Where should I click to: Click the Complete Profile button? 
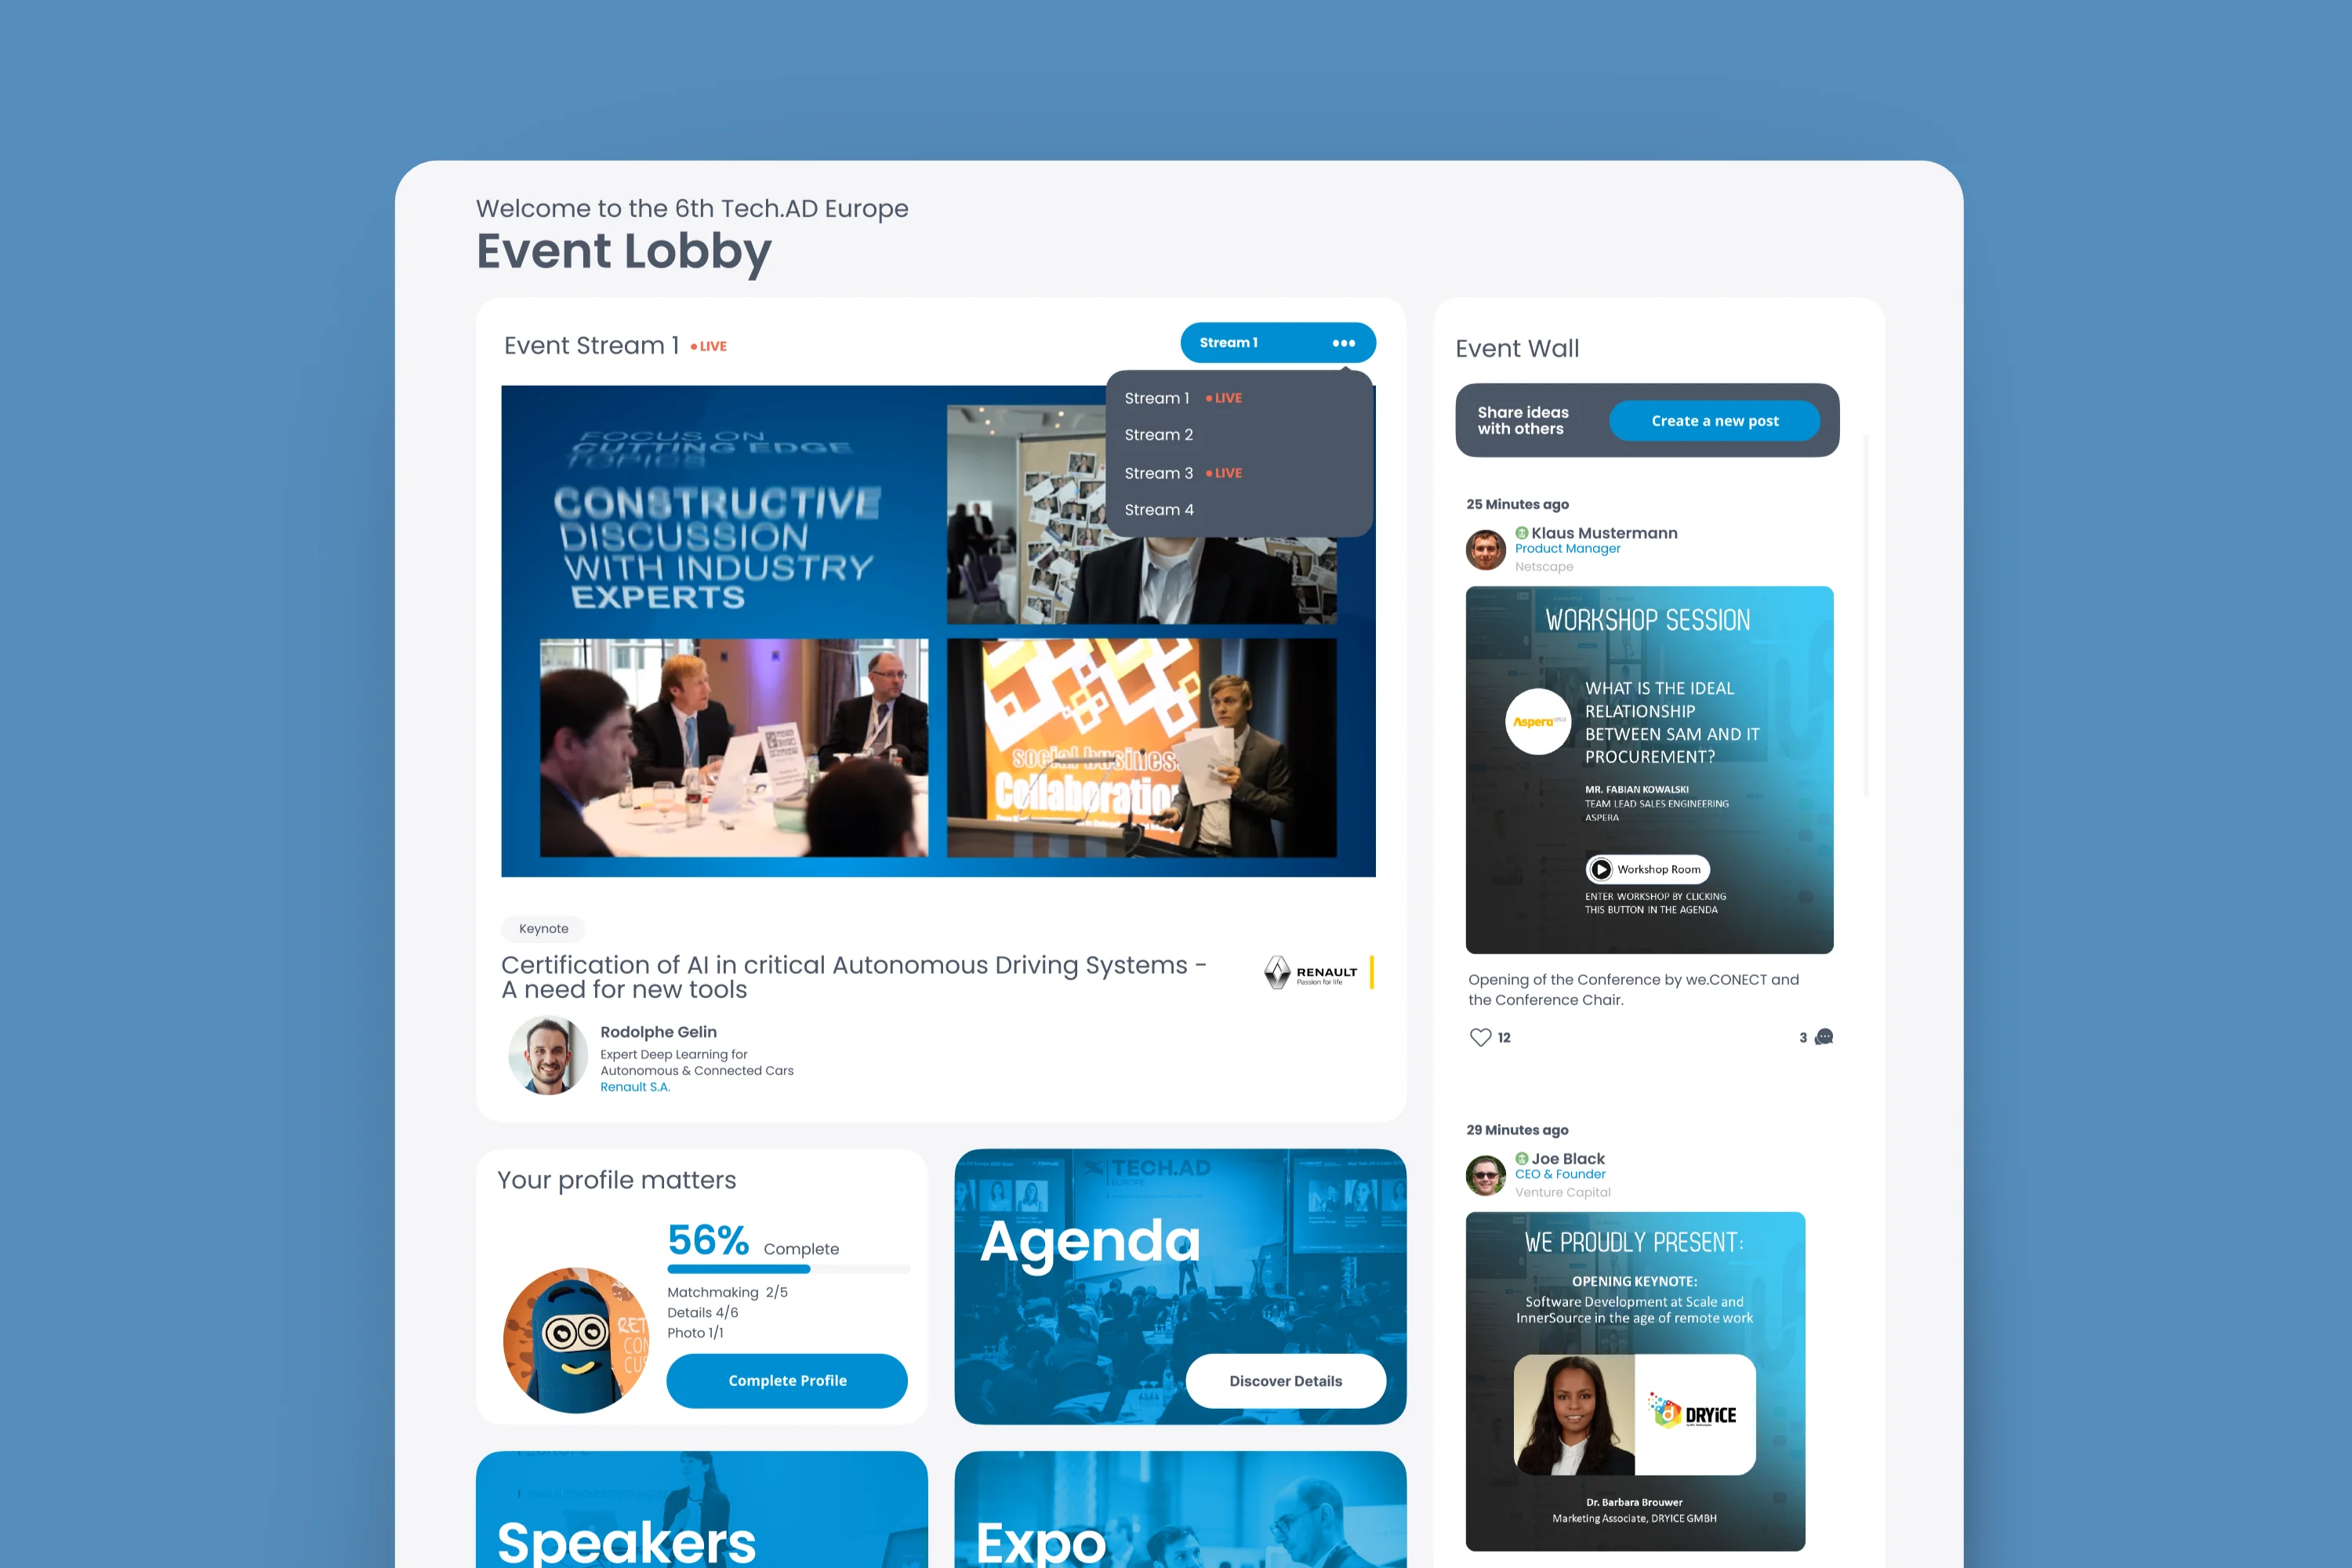click(786, 1381)
